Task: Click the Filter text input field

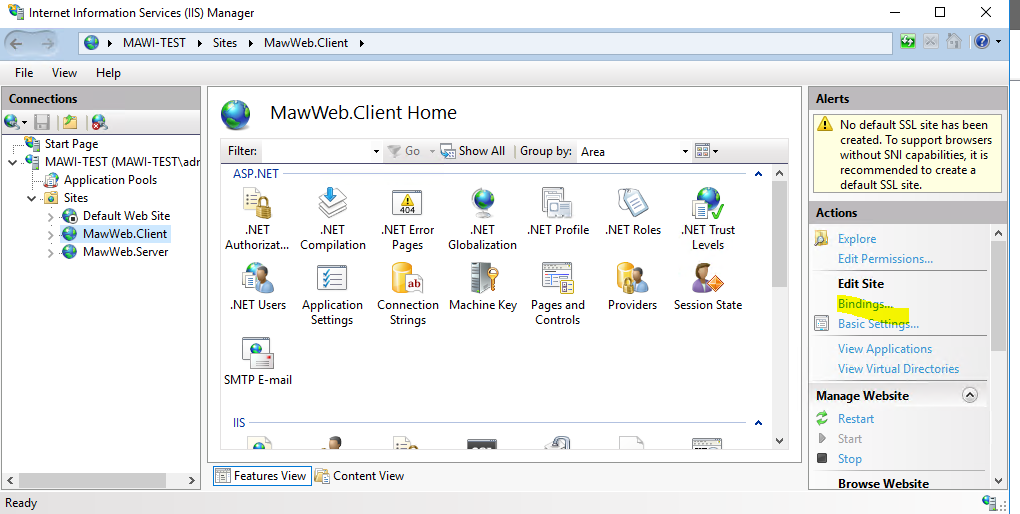Action: pyautogui.click(x=315, y=151)
